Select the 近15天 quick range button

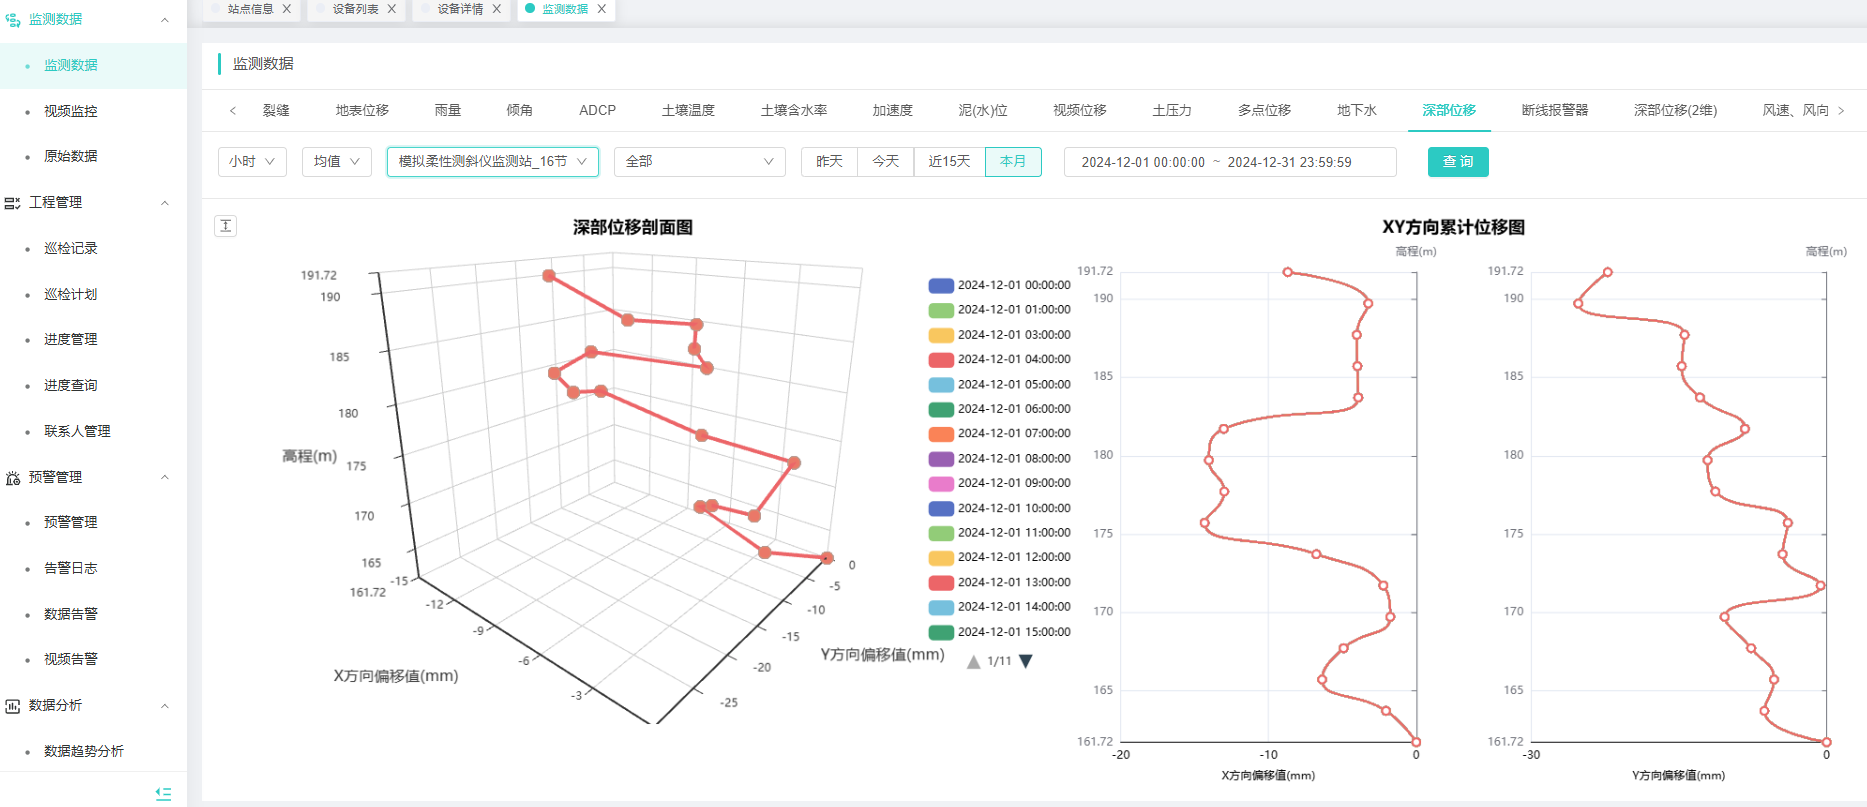tap(949, 162)
